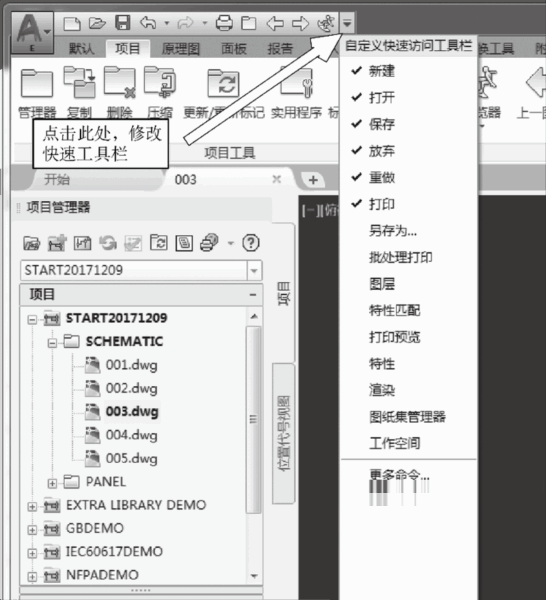Add a new drawing tab with plus button
The width and height of the screenshot is (546, 600).
pyautogui.click(x=313, y=179)
